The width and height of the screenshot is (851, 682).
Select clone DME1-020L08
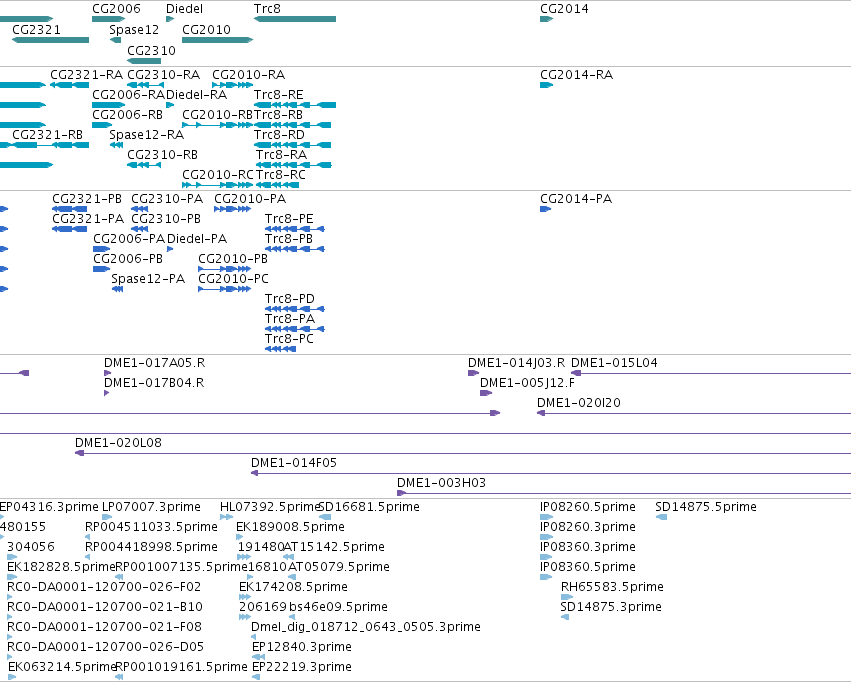click(118, 443)
